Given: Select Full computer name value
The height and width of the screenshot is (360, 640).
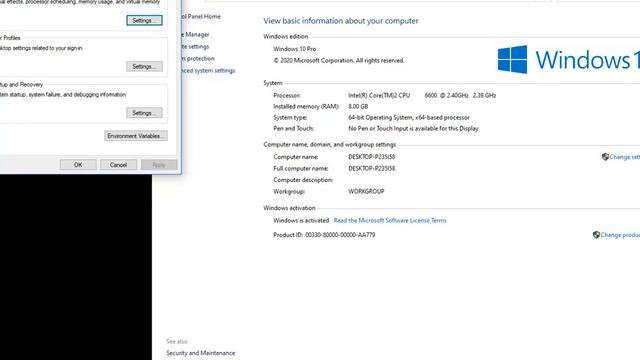Looking at the screenshot, I should [371, 168].
